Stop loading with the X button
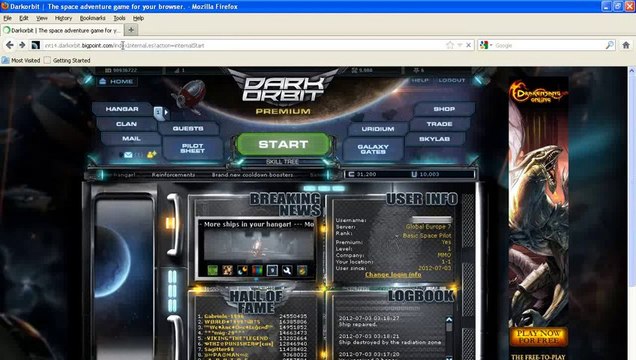Viewport: 636px width, 360px height. pos(468,45)
